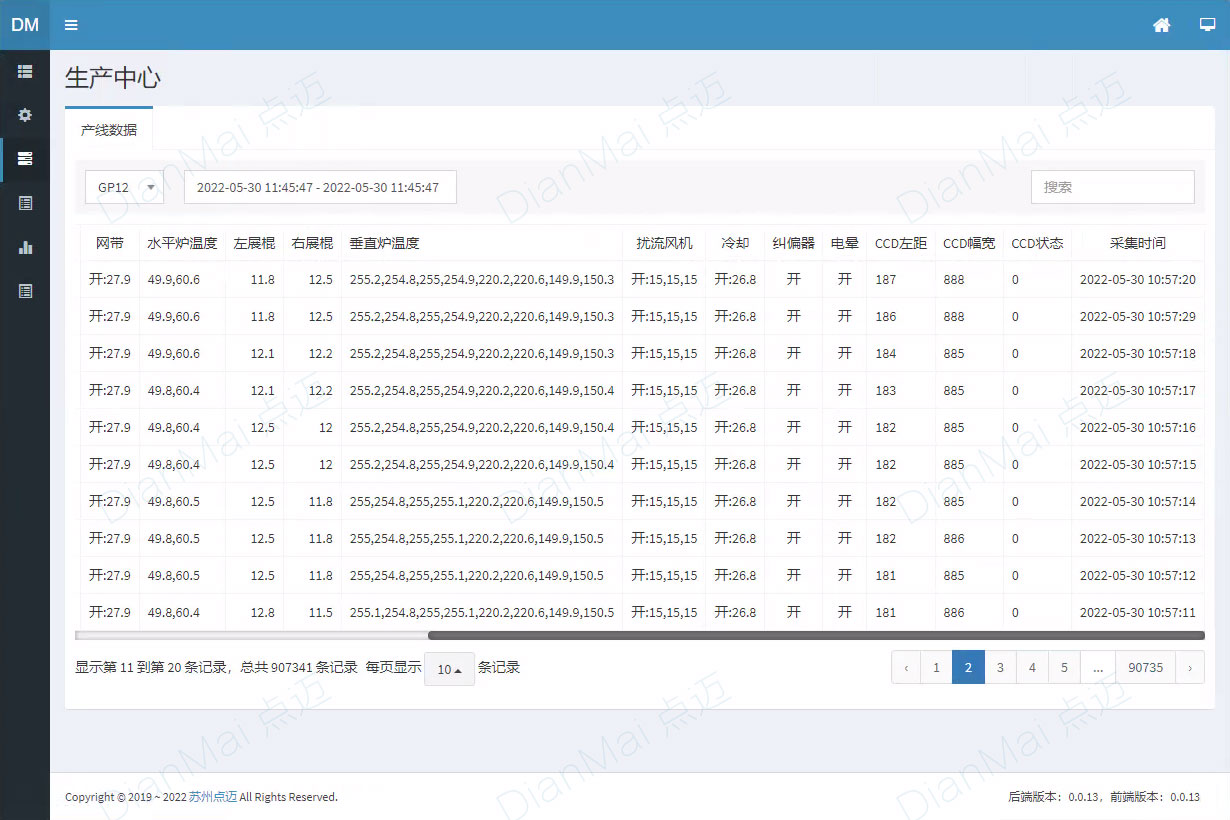Select the server icon in sidebar

click(x=25, y=159)
